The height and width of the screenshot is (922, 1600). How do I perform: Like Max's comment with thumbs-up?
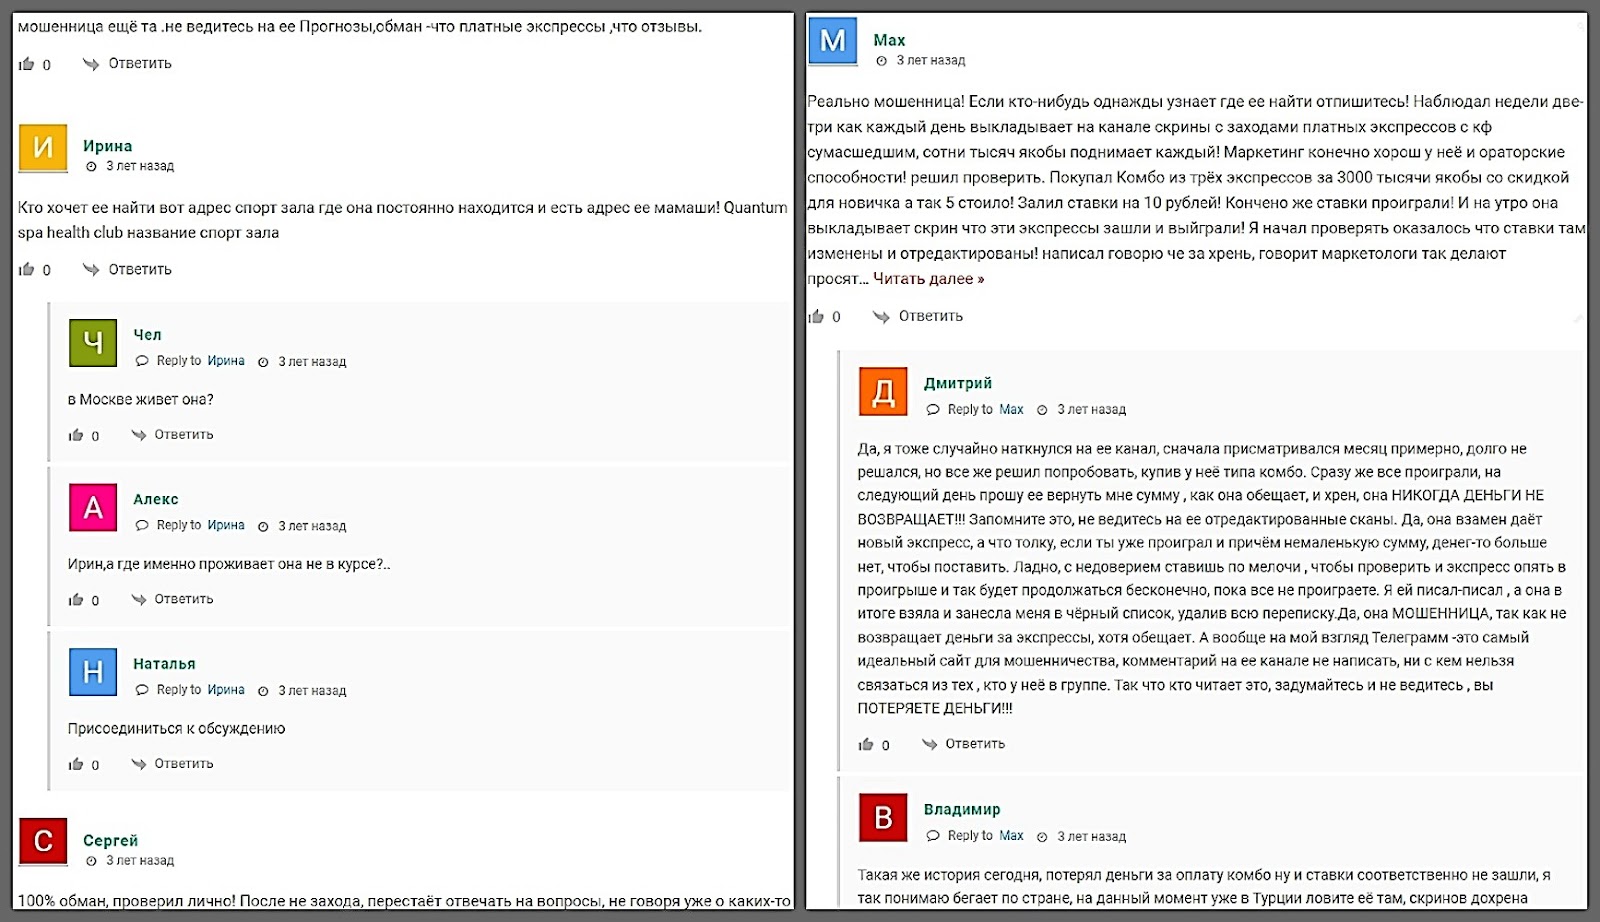[817, 316]
